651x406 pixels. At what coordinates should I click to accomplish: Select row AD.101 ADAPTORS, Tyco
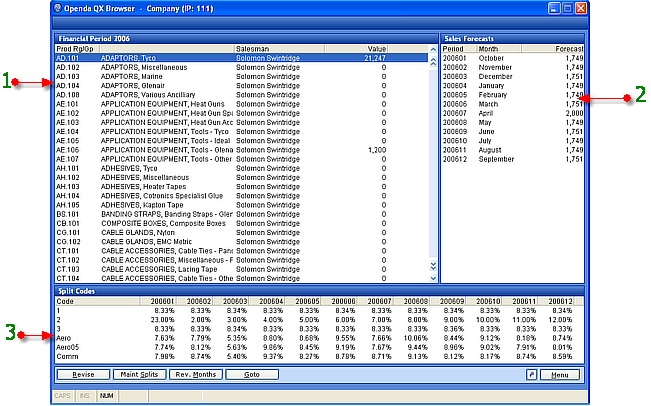242,58
